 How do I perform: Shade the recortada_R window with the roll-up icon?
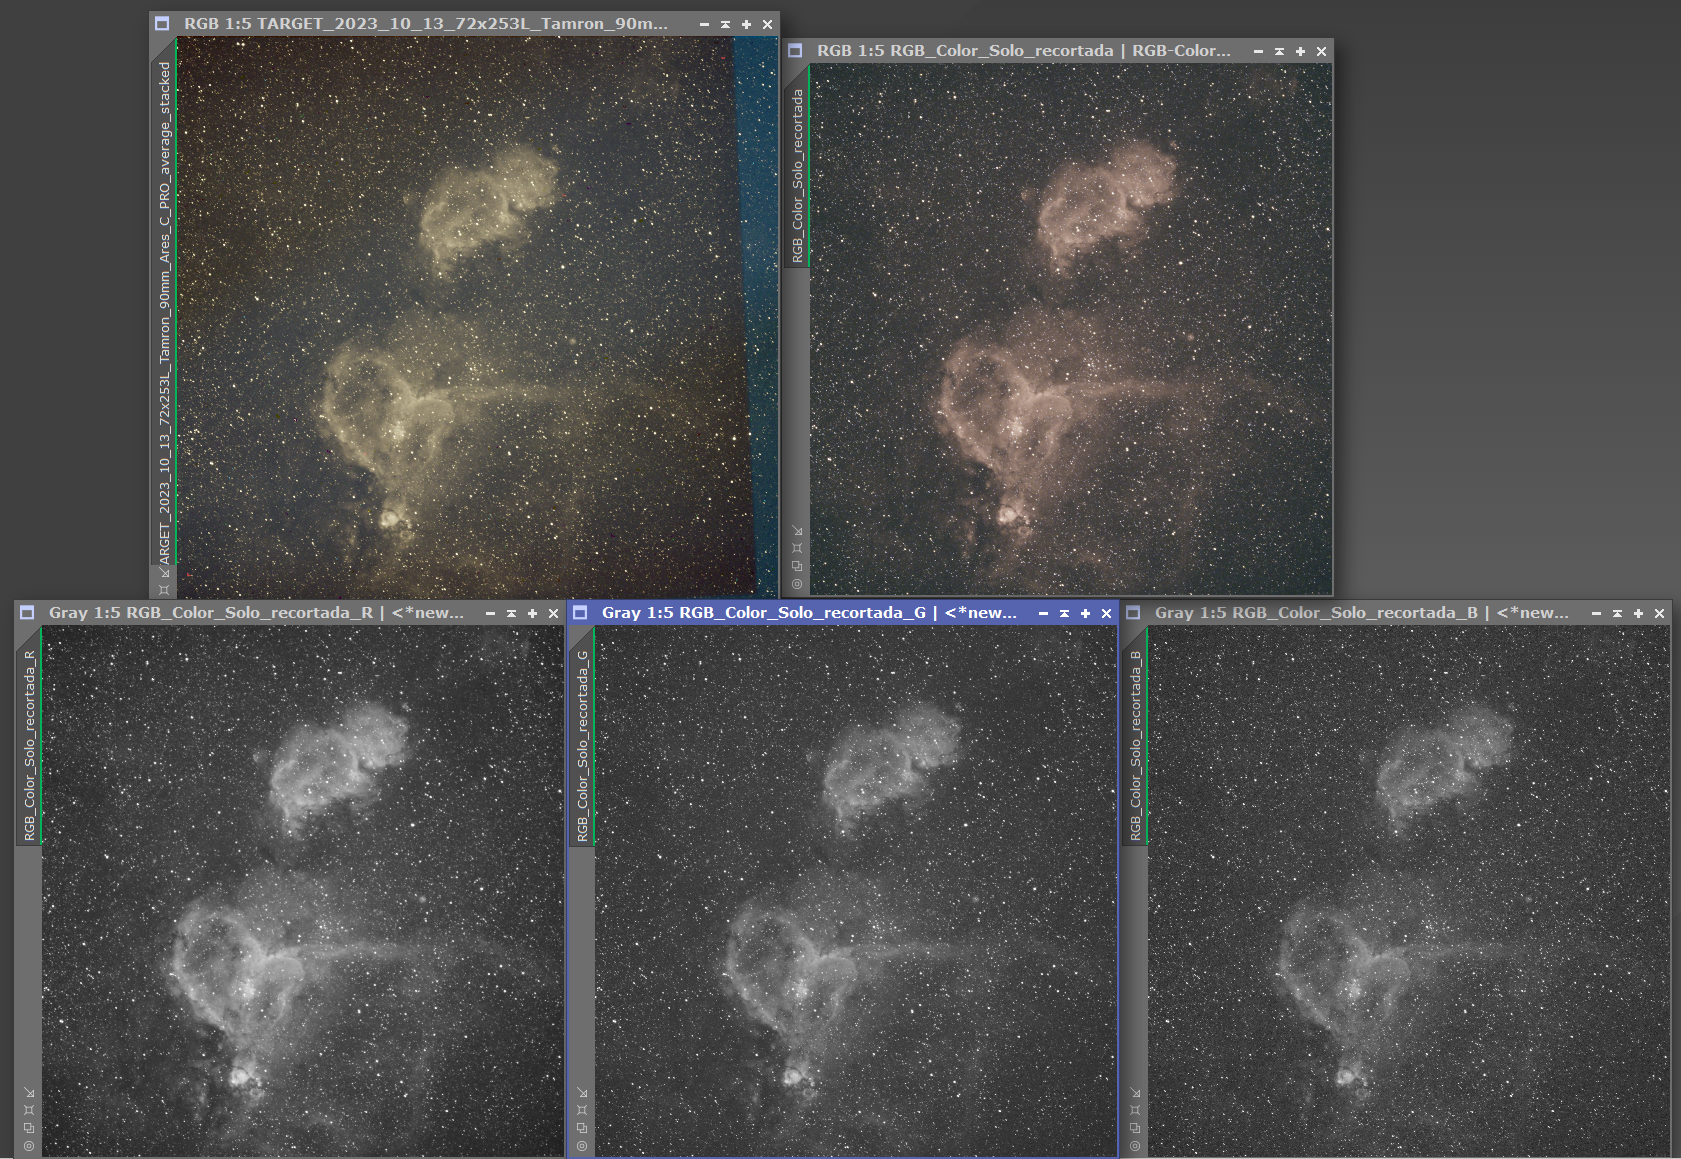tap(511, 613)
